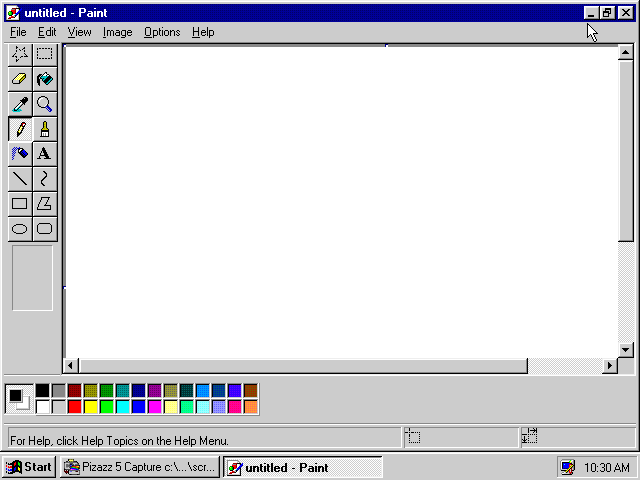Minimize the Paint window

(591, 13)
